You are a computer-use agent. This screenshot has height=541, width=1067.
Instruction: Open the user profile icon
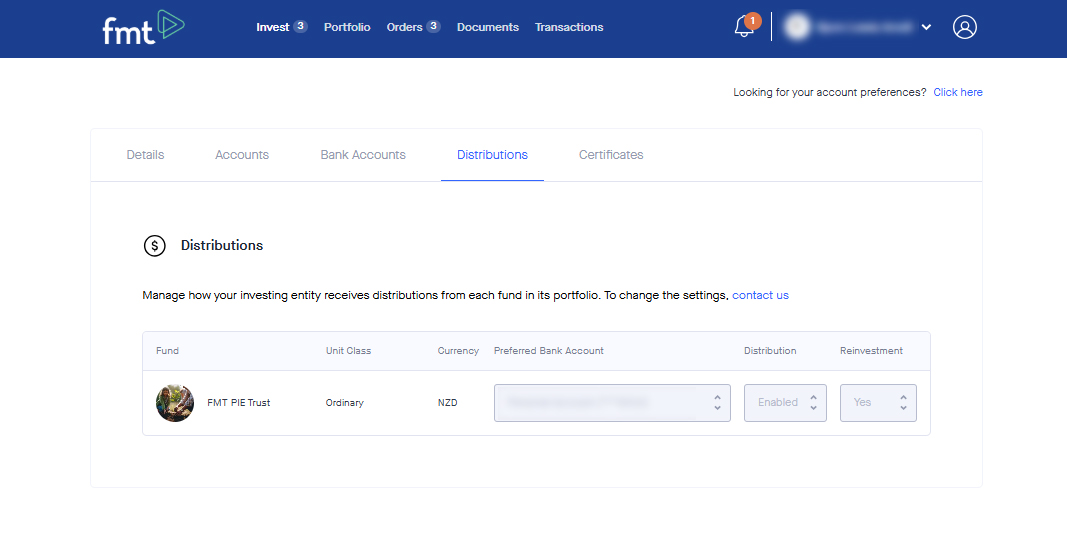(x=964, y=28)
